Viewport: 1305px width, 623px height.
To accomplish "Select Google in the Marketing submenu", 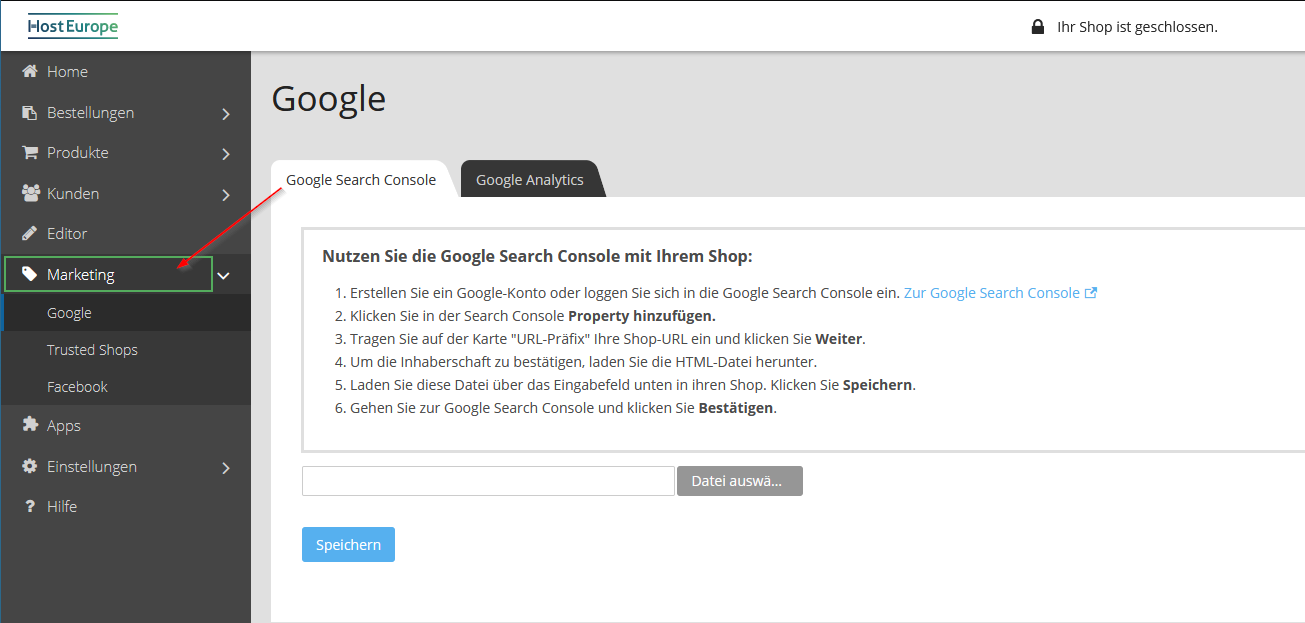I will tap(125, 313).
